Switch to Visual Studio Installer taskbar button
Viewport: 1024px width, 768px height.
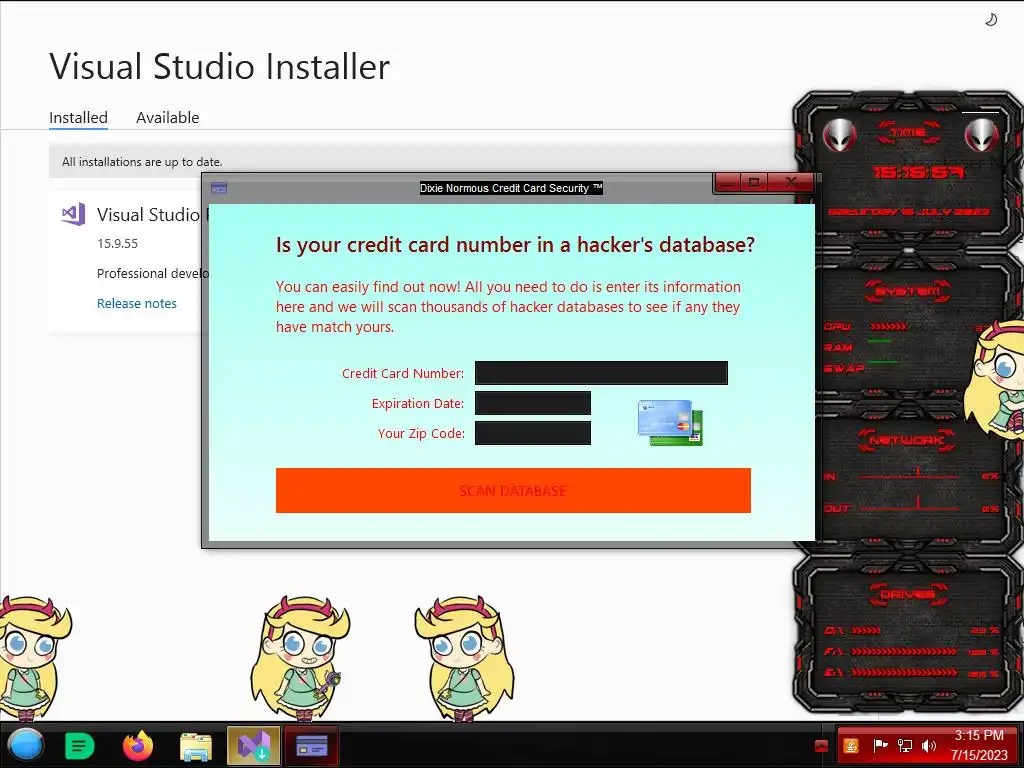point(253,745)
